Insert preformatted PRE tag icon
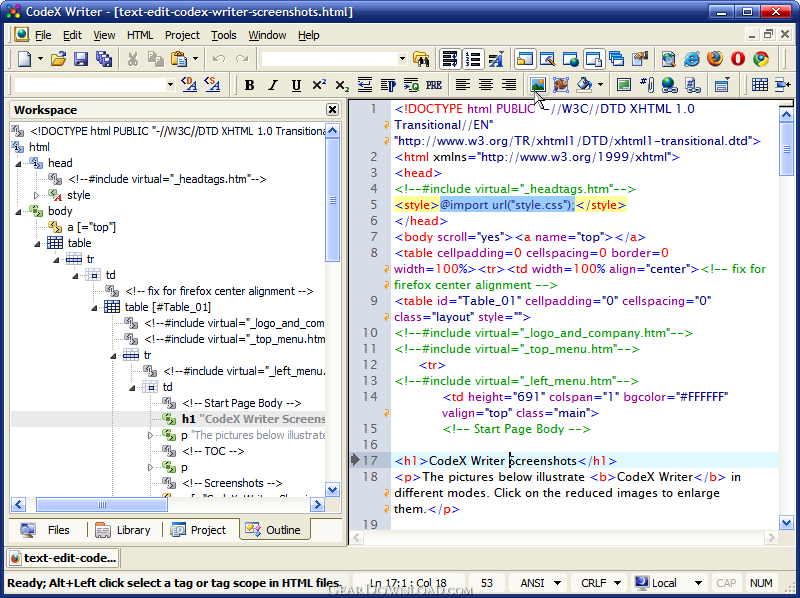 [434, 85]
